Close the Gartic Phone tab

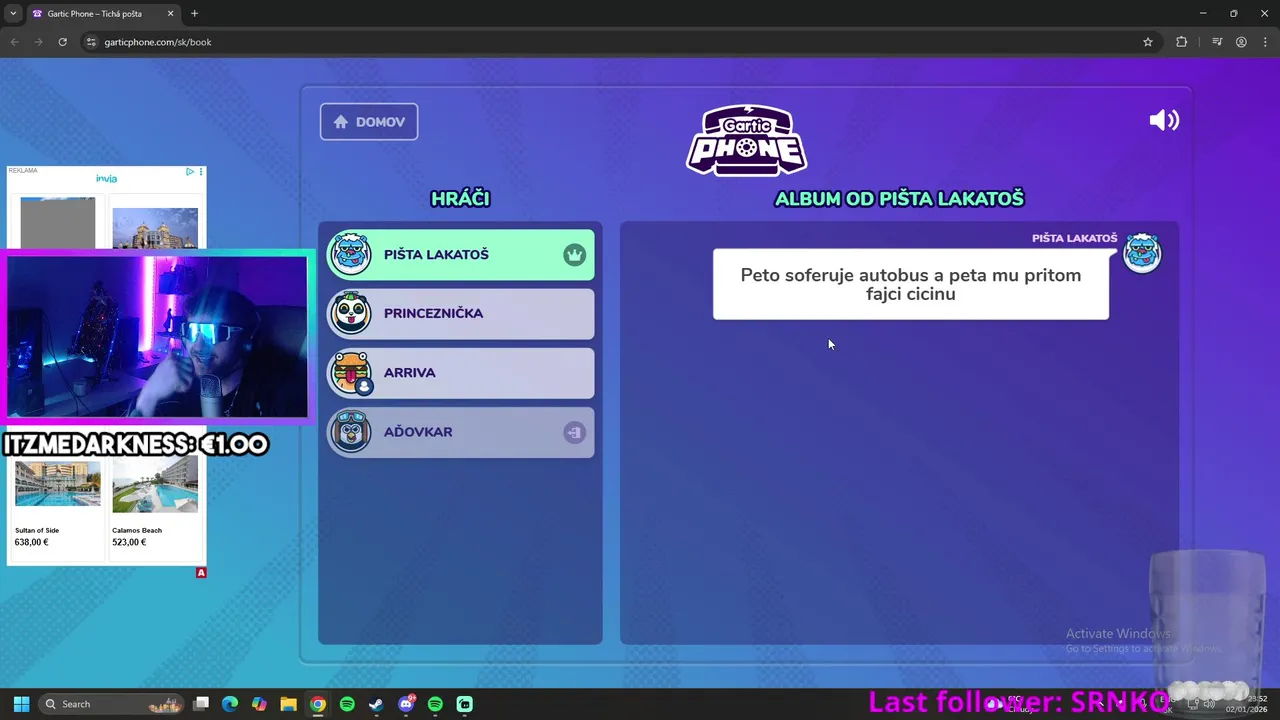coord(171,14)
